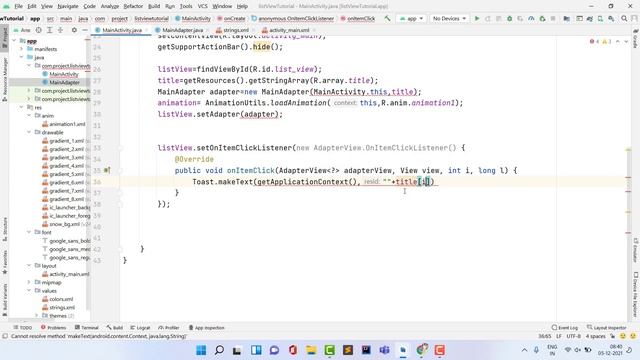Open Project Structure folder icon in toolbar
This screenshot has height=360, width=640.
click(566, 18)
